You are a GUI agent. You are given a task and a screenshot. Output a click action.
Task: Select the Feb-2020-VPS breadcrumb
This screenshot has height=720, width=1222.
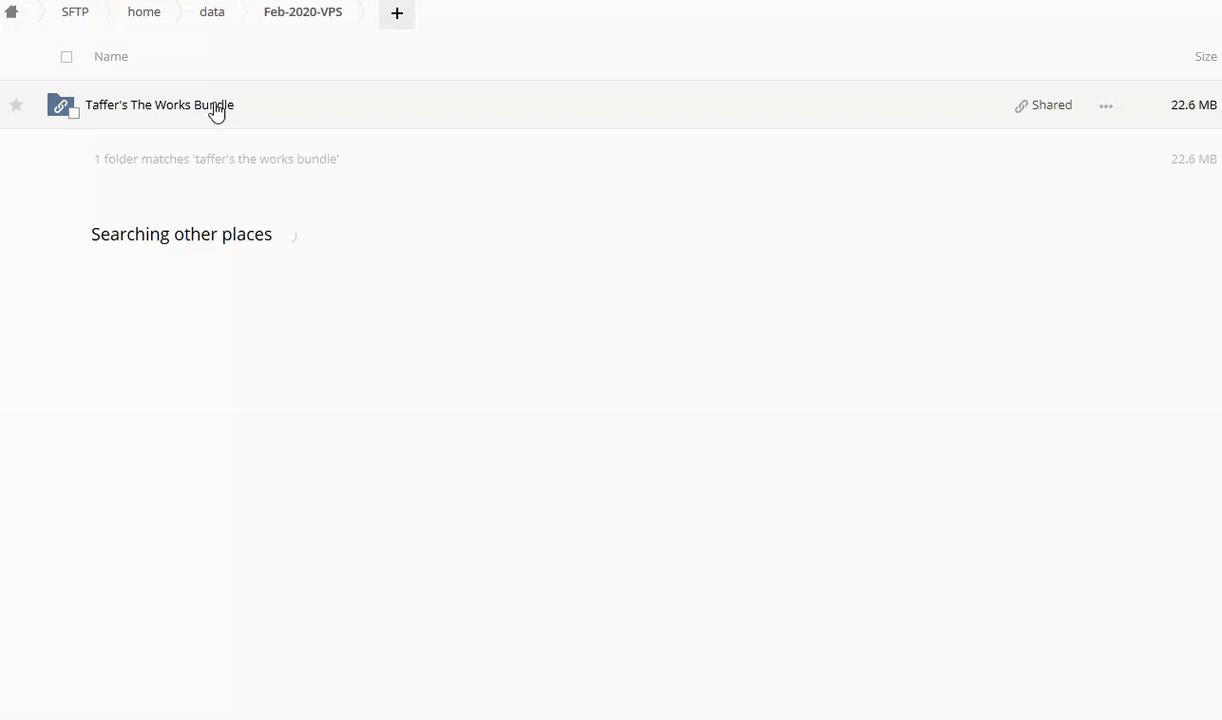coord(303,12)
